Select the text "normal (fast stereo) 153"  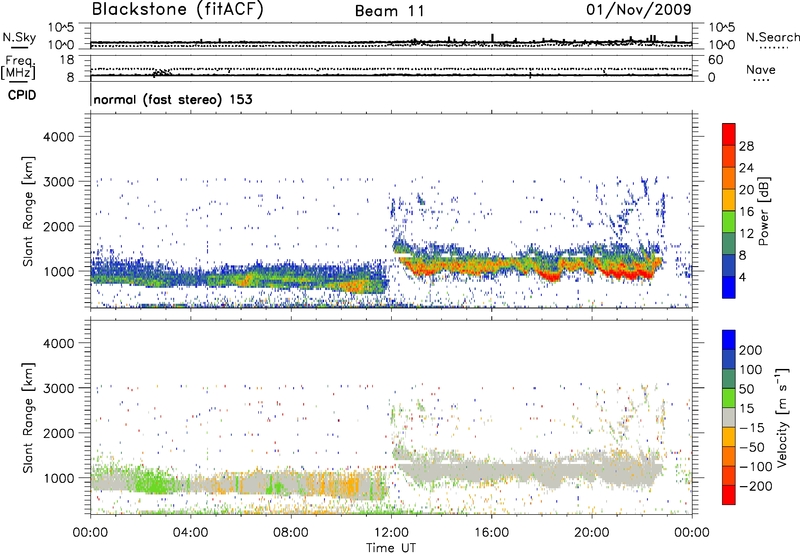click(x=173, y=99)
